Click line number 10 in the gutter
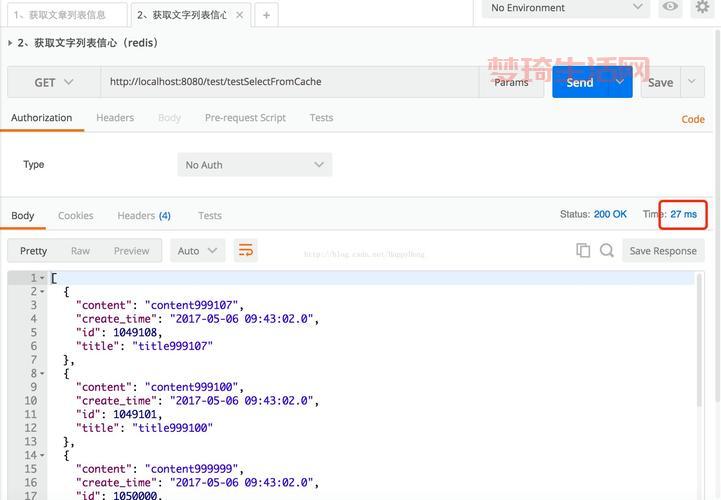Viewport: 721px width, 500px height. pos(30,401)
